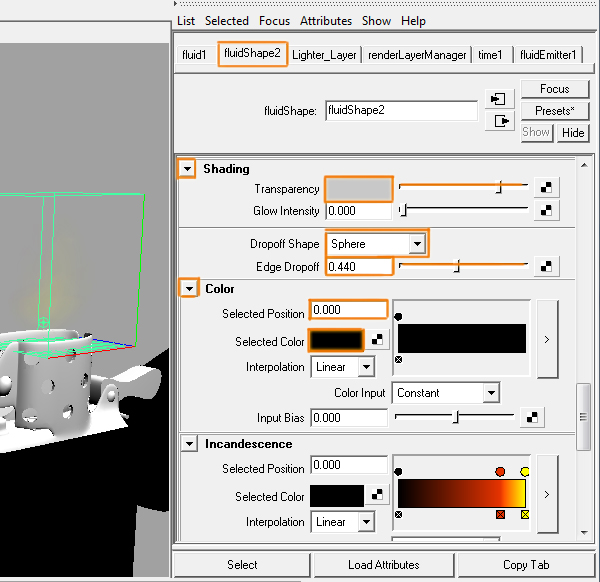Click the output connection arrow icon
Screen dimensions: 600x582
point(499,121)
